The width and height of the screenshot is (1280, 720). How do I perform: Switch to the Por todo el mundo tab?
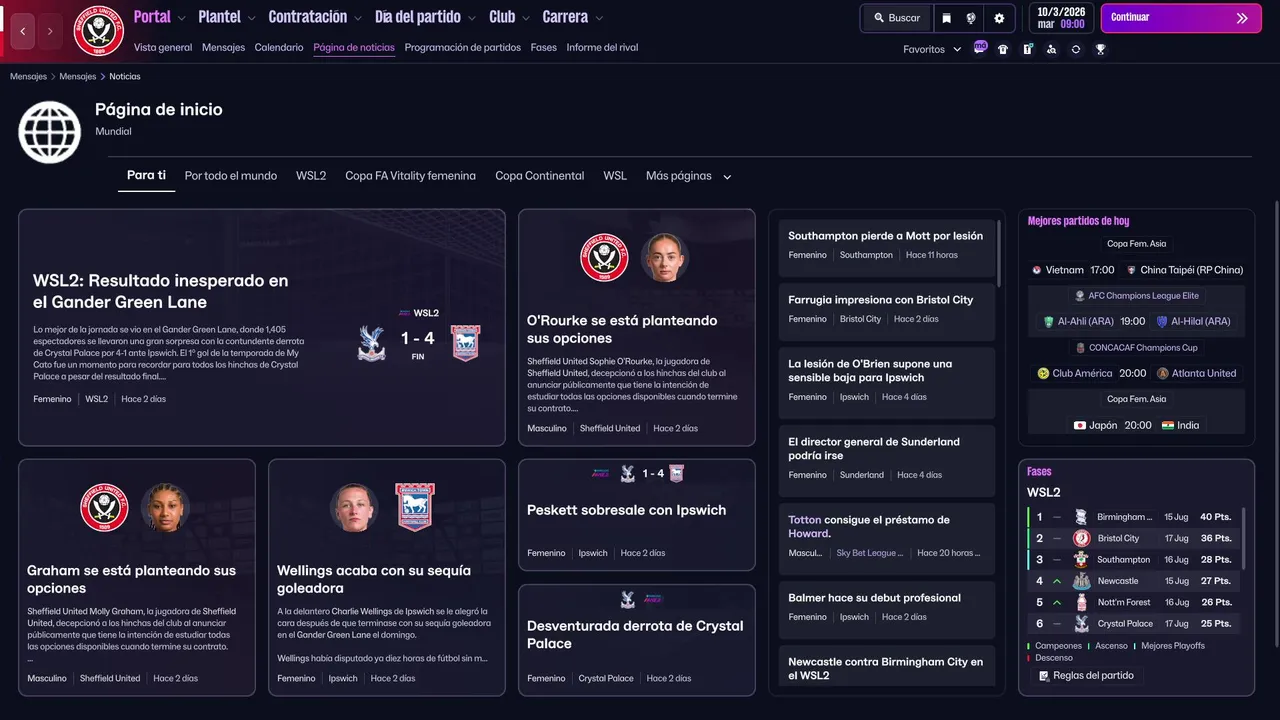231,176
